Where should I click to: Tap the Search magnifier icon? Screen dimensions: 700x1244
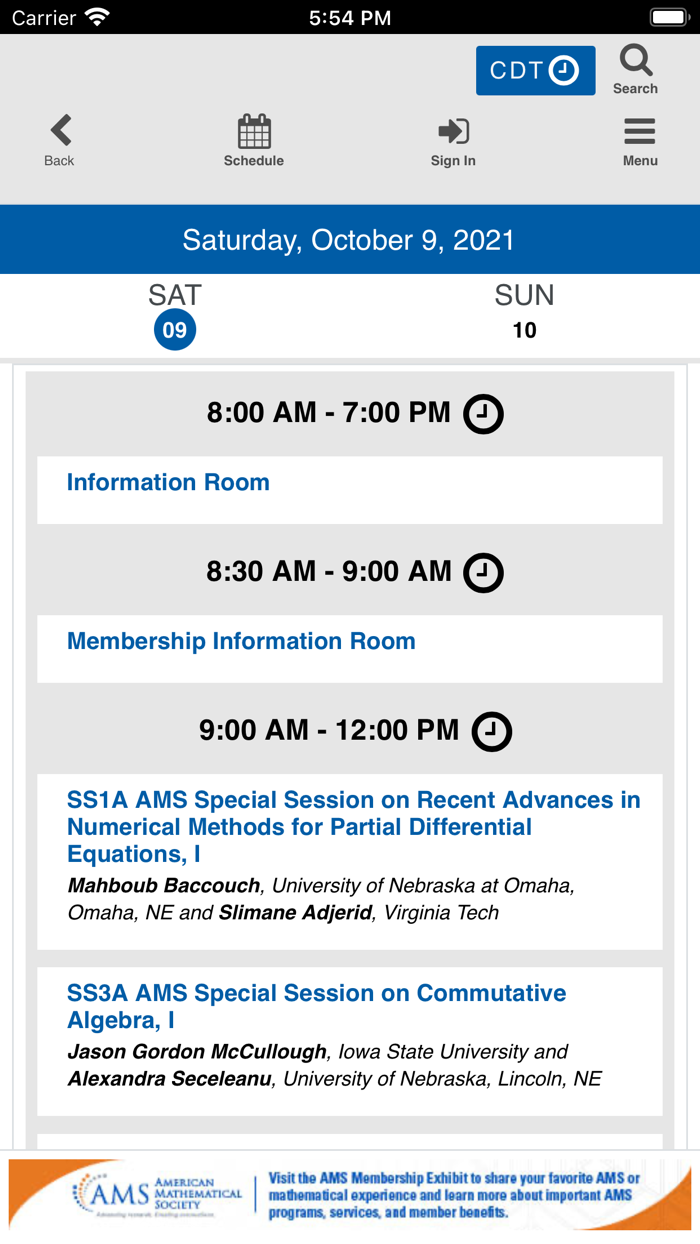pyautogui.click(x=636, y=62)
